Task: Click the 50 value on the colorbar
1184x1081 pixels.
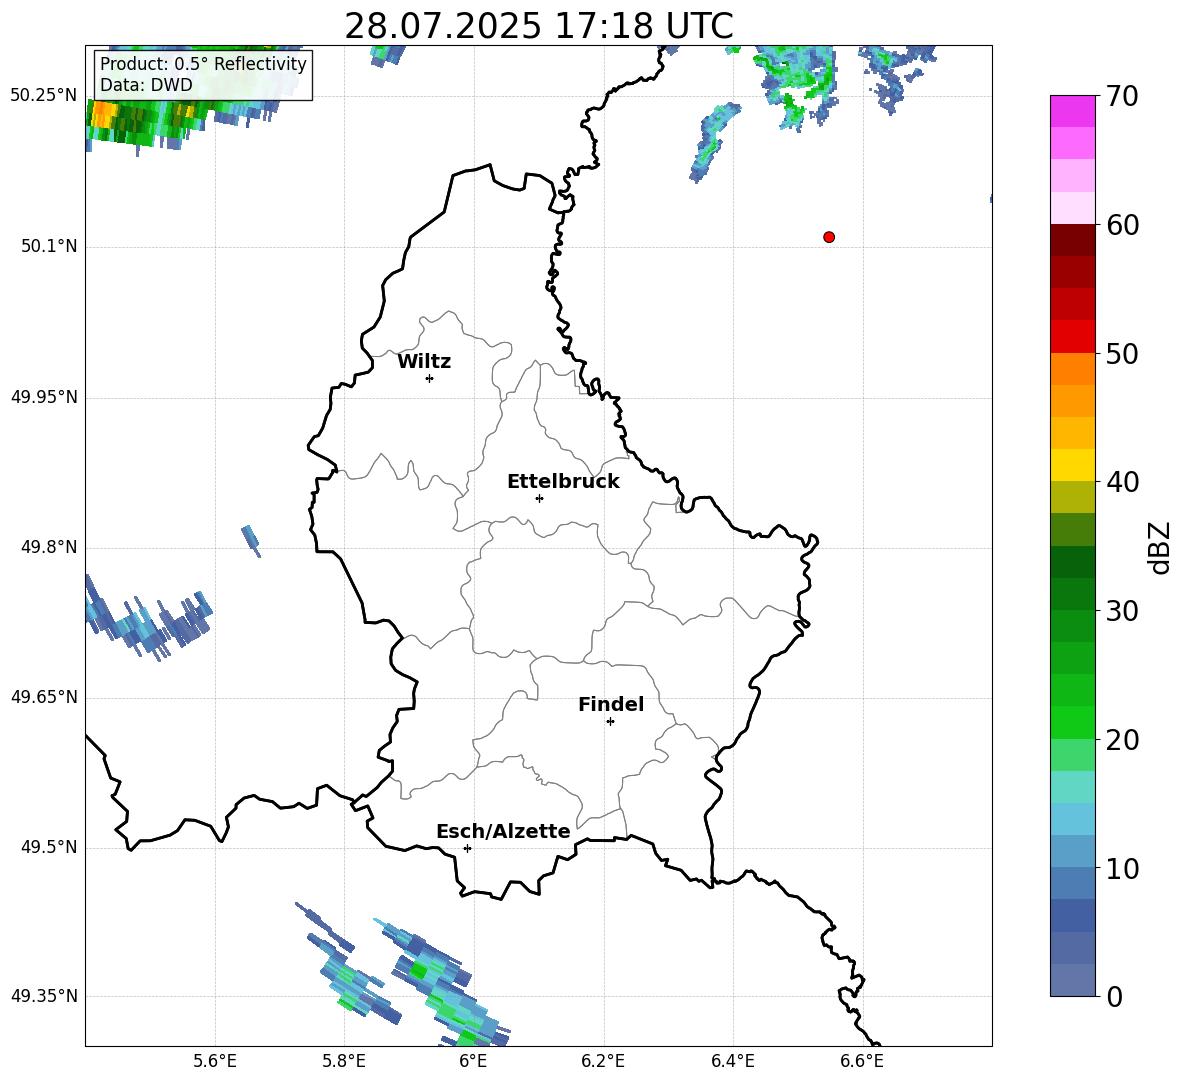Action: [1122, 353]
